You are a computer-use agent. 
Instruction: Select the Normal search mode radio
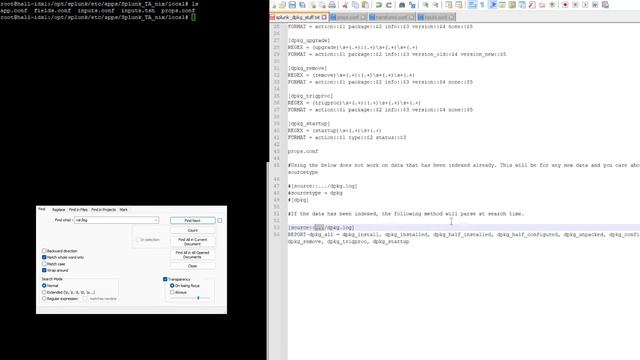click(x=44, y=286)
